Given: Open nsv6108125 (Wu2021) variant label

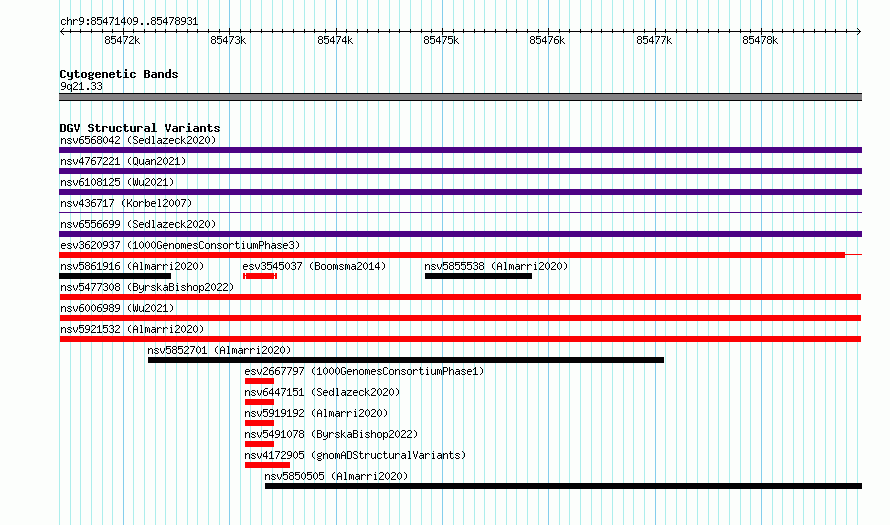Looking at the screenshot, I should point(117,182).
